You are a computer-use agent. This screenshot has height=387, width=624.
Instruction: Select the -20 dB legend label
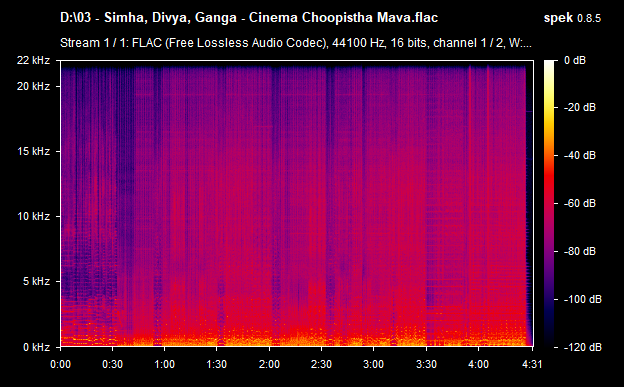pos(580,107)
